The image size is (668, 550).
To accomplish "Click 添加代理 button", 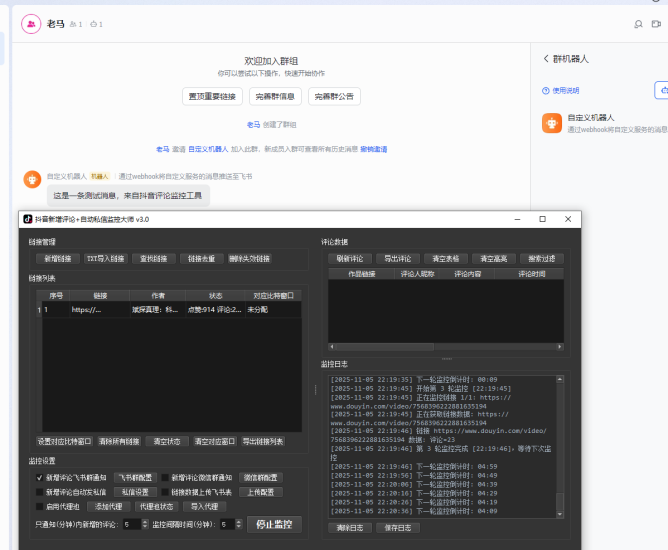I will [109, 507].
